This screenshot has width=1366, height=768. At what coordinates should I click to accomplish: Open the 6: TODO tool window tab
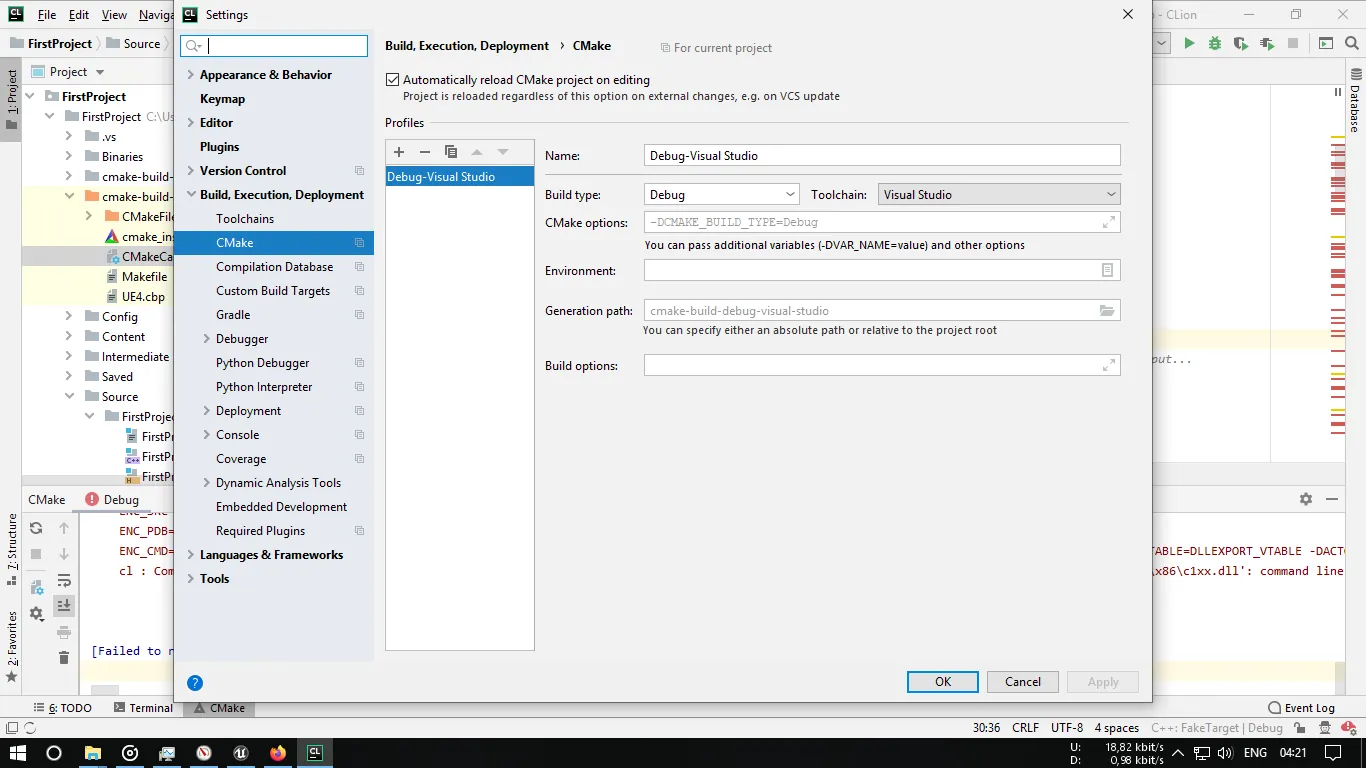62,708
